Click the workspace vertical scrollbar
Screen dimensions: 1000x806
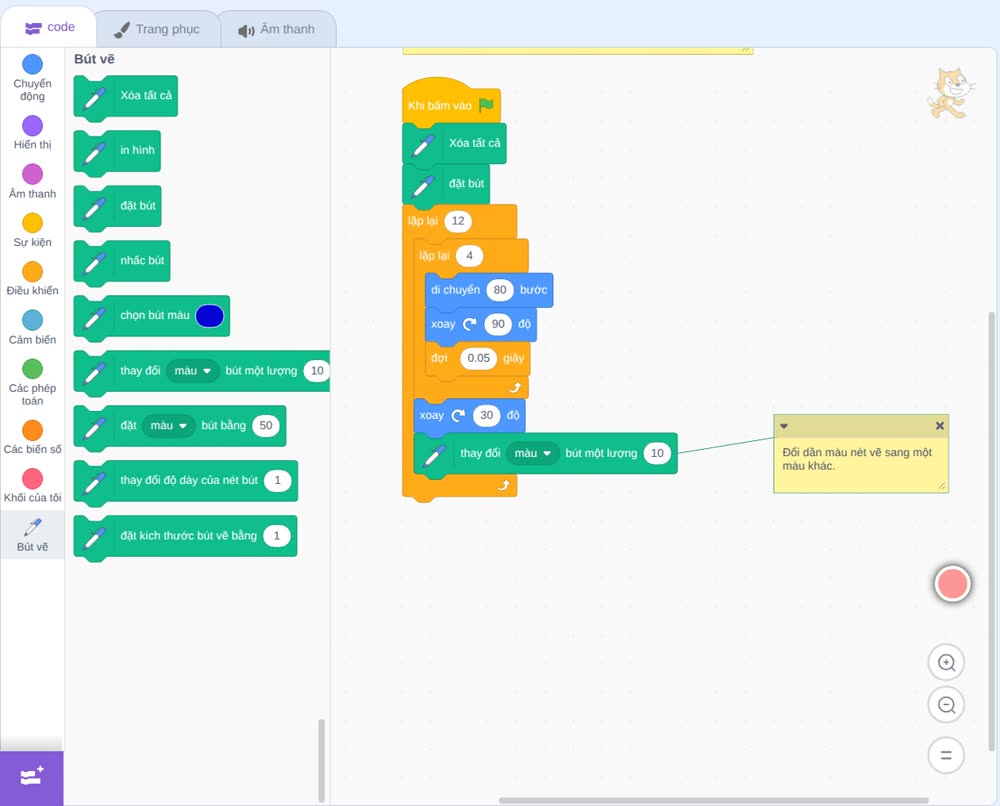990,530
